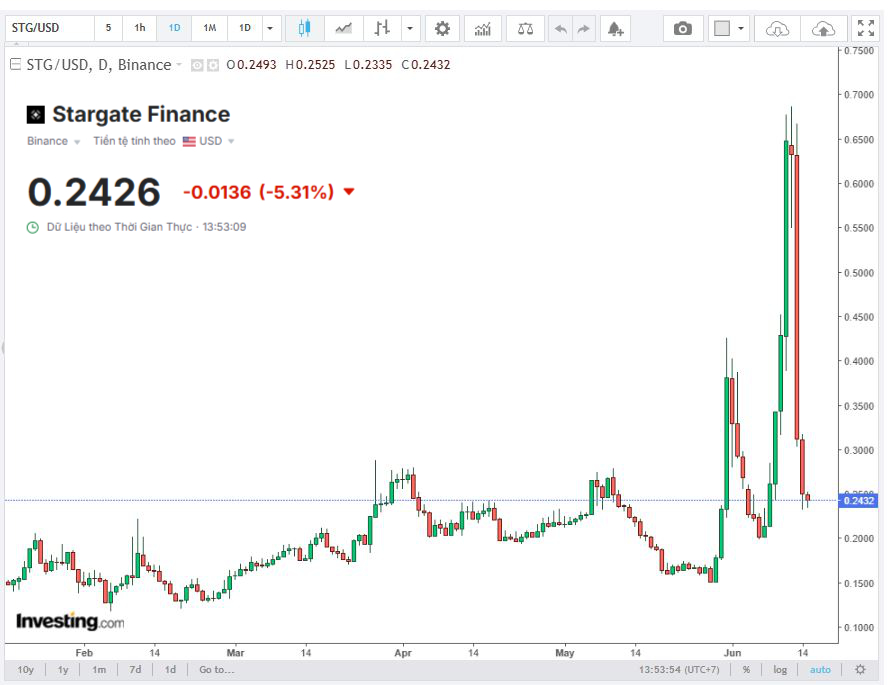Open indicators menu icon
Viewport: 888px width, 685px height.
click(x=483, y=28)
